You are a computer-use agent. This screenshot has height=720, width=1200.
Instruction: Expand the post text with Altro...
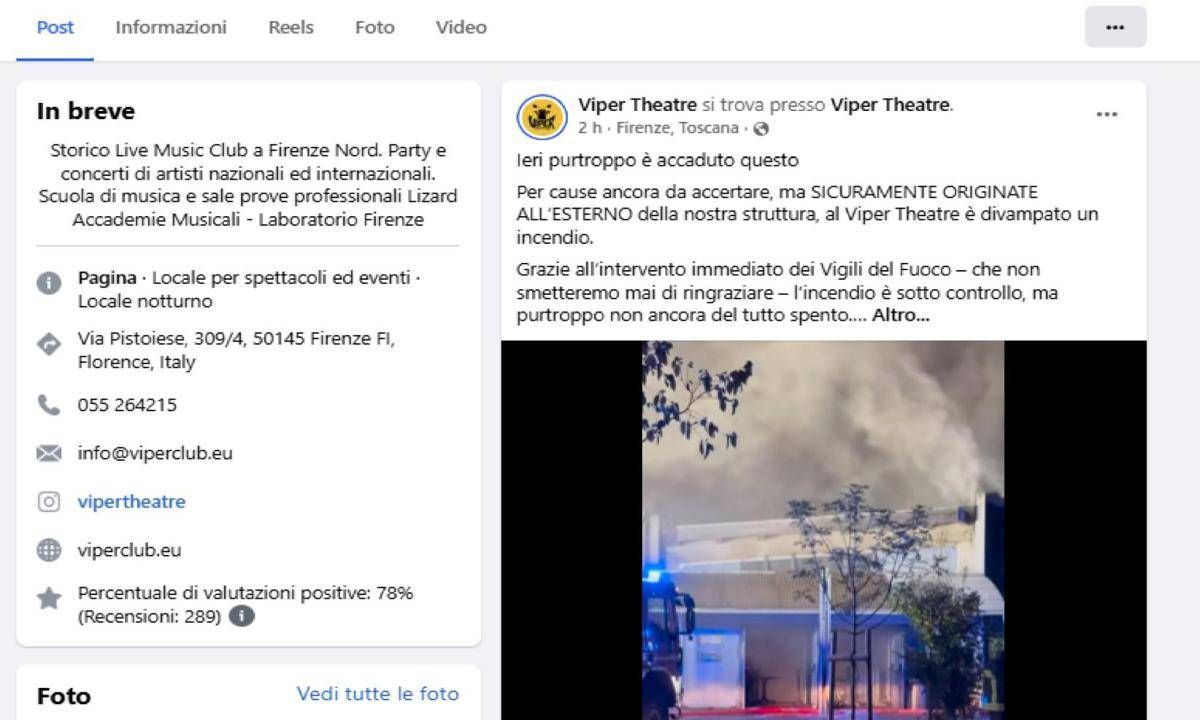pos(901,315)
